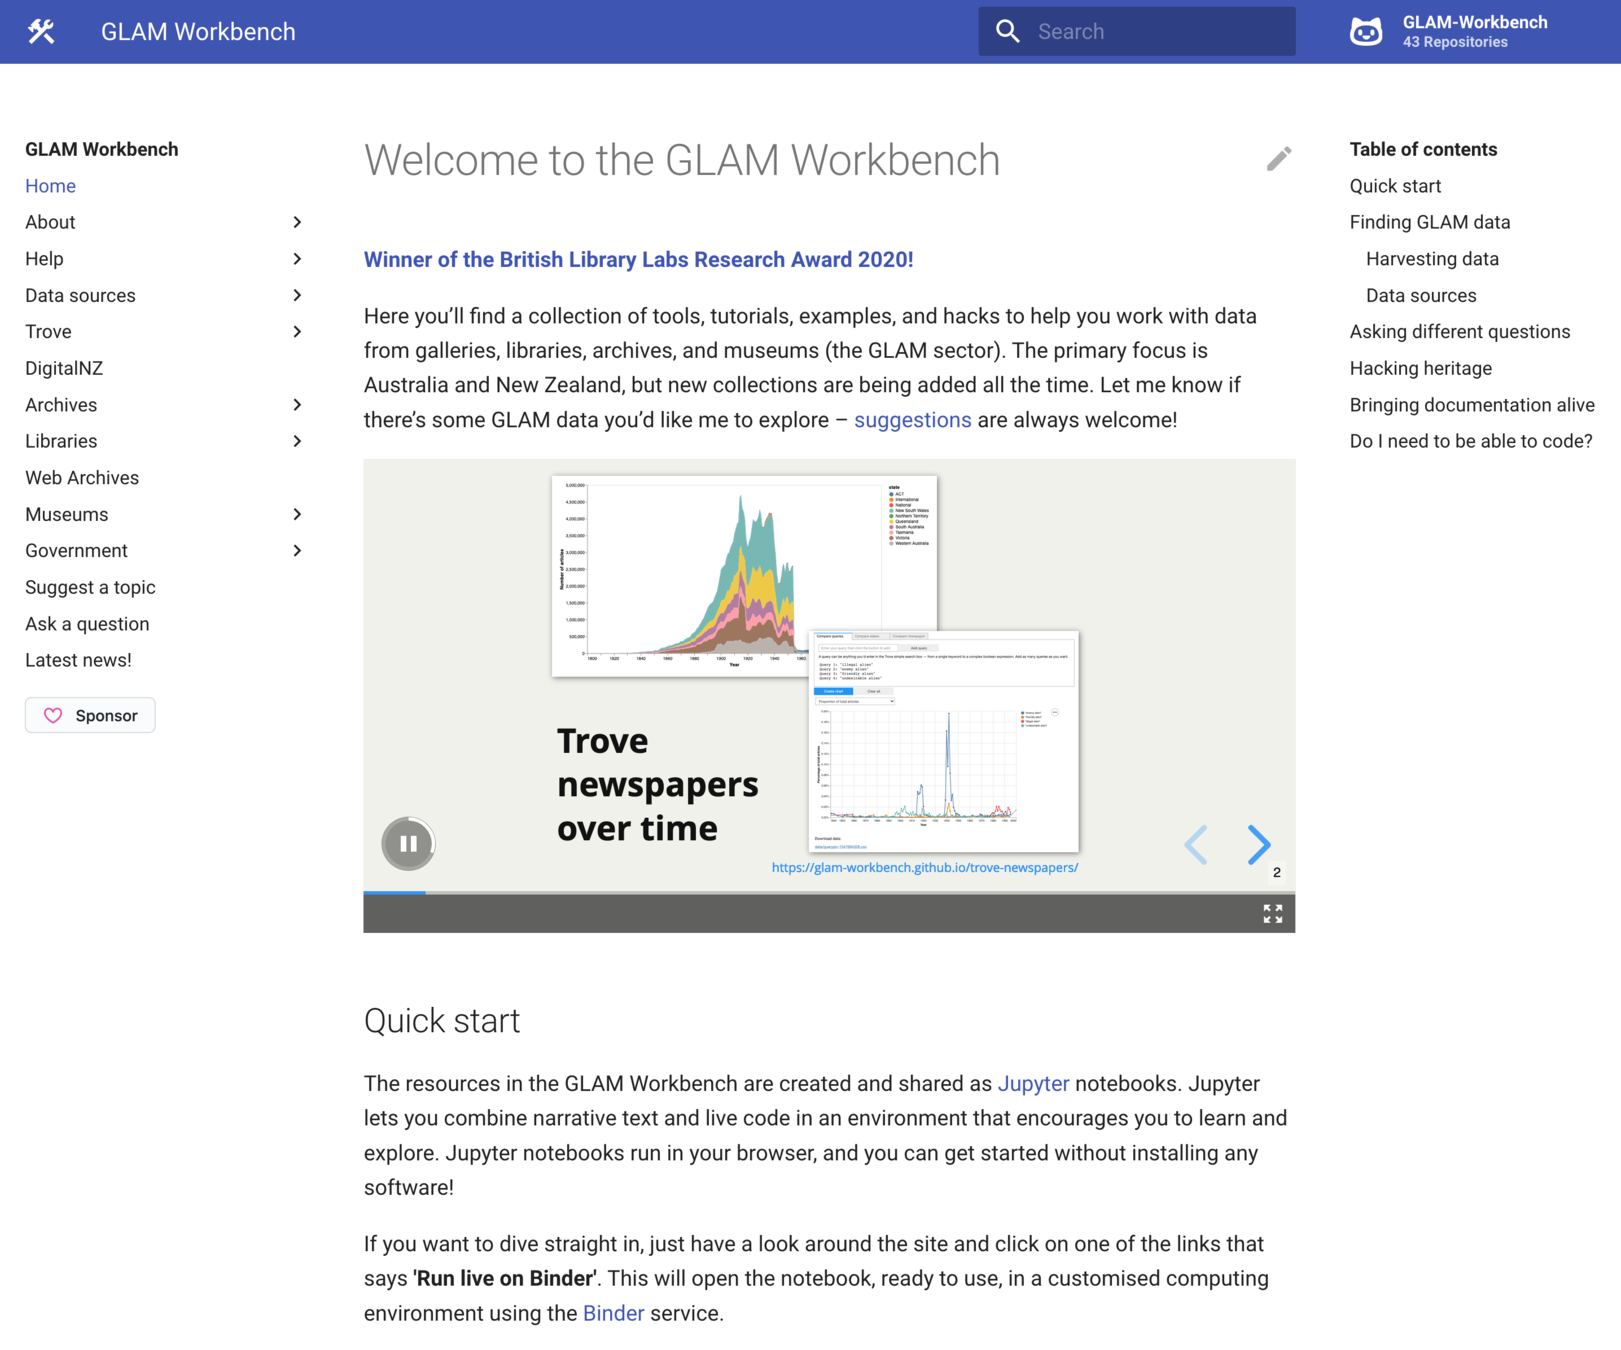Jump to Data sources in table of contents
The width and height of the screenshot is (1621, 1350).
point(1421,295)
